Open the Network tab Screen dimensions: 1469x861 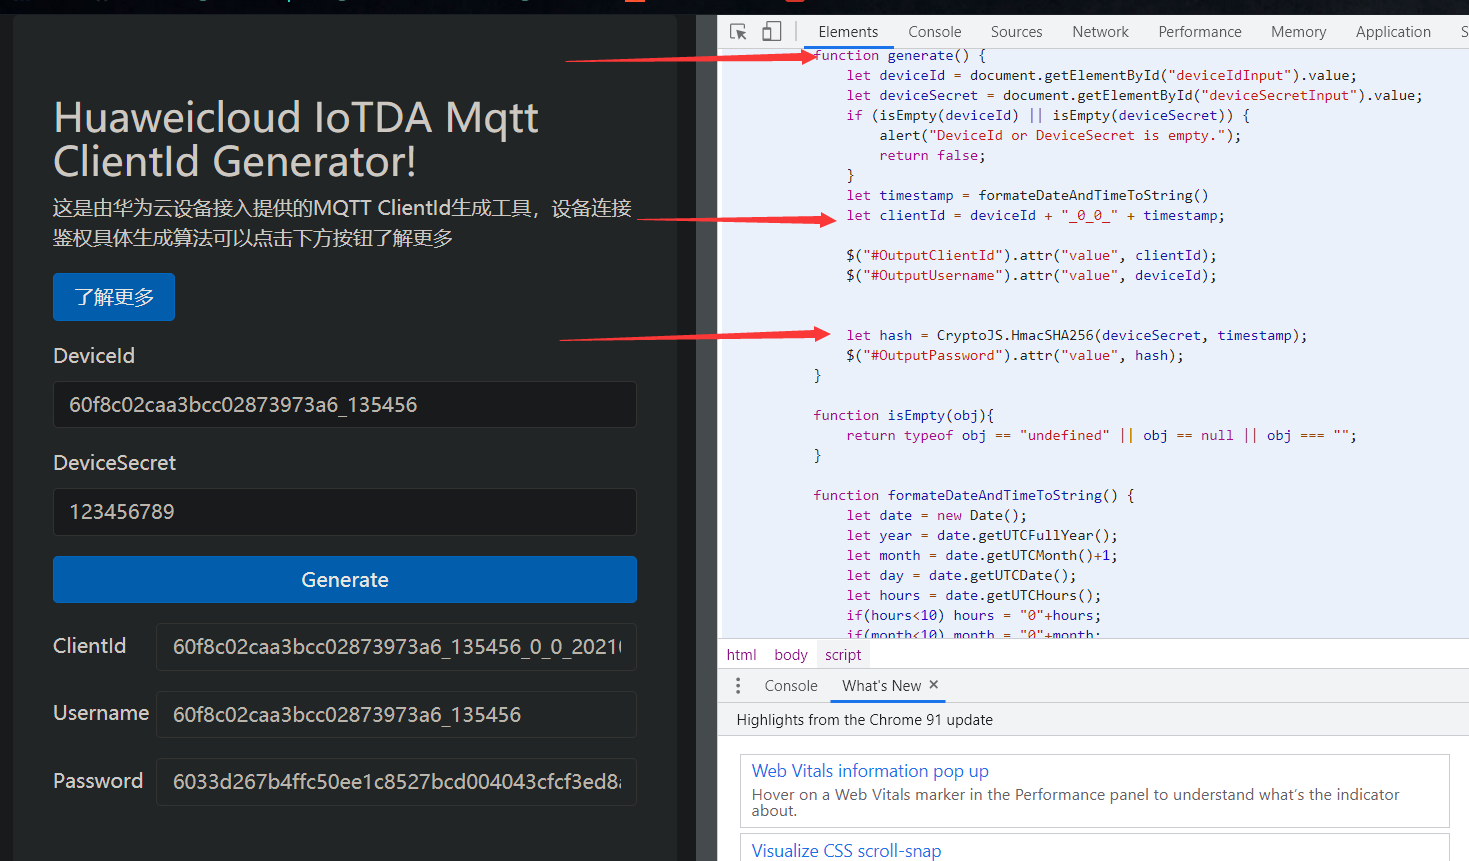tap(1101, 32)
